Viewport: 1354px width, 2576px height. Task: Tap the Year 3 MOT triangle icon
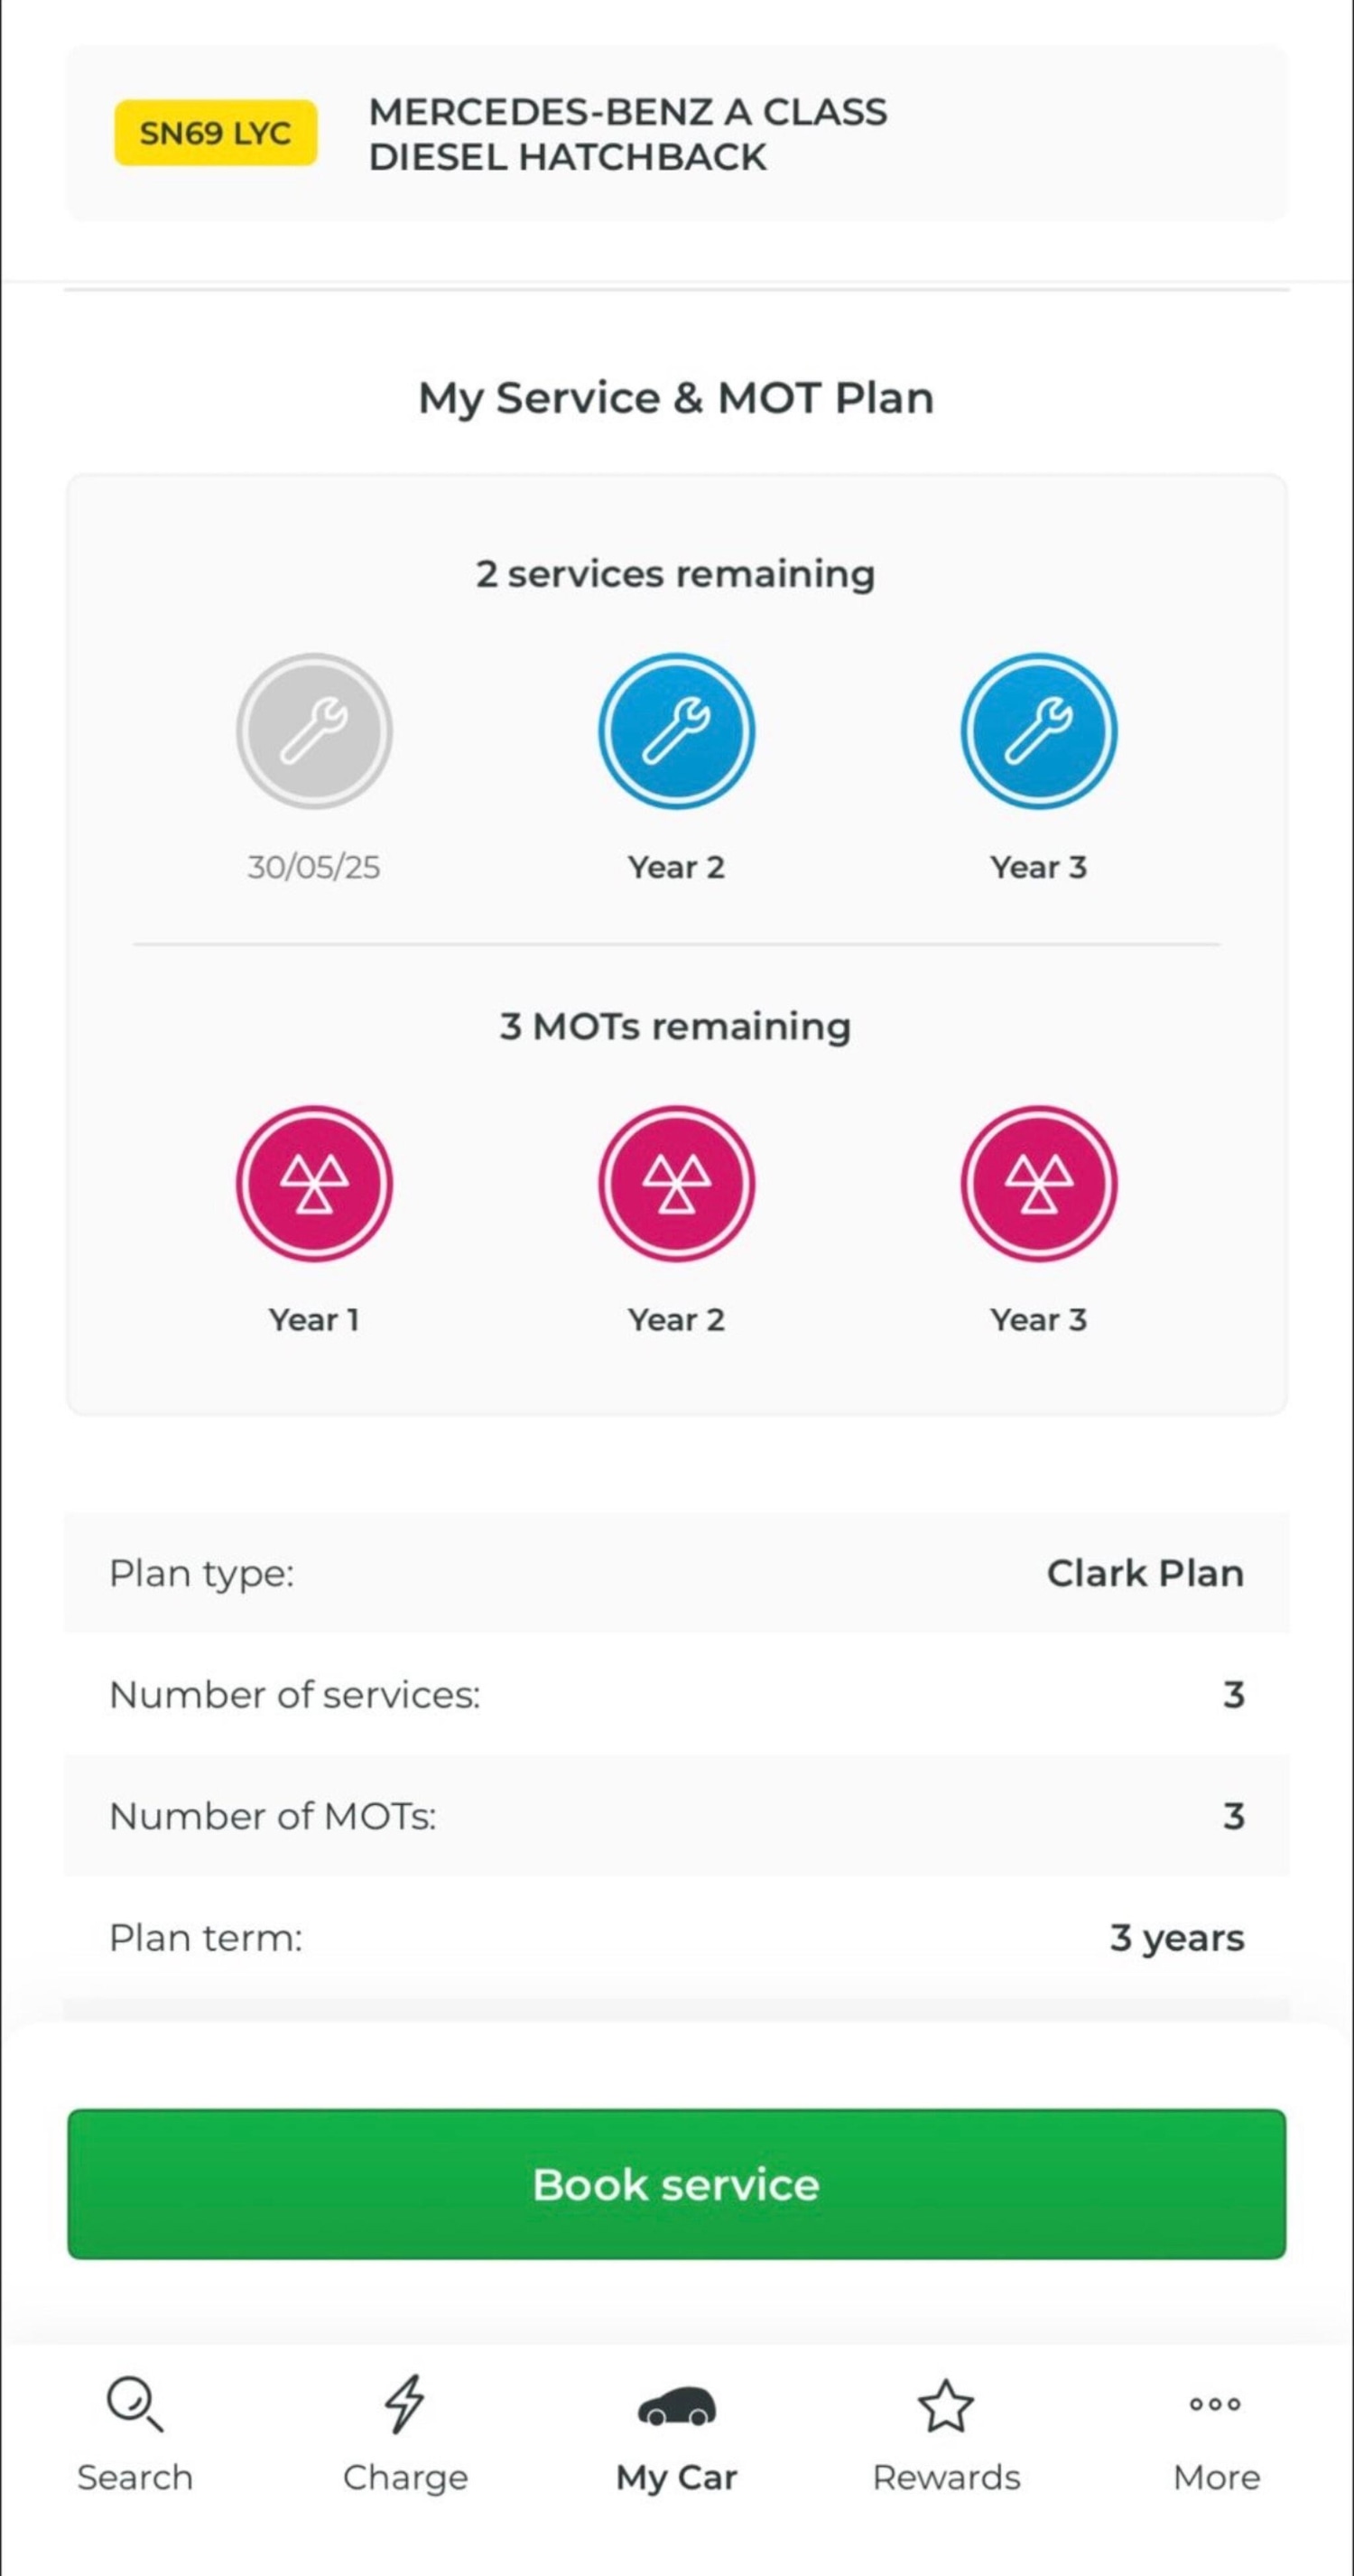tap(1038, 1183)
